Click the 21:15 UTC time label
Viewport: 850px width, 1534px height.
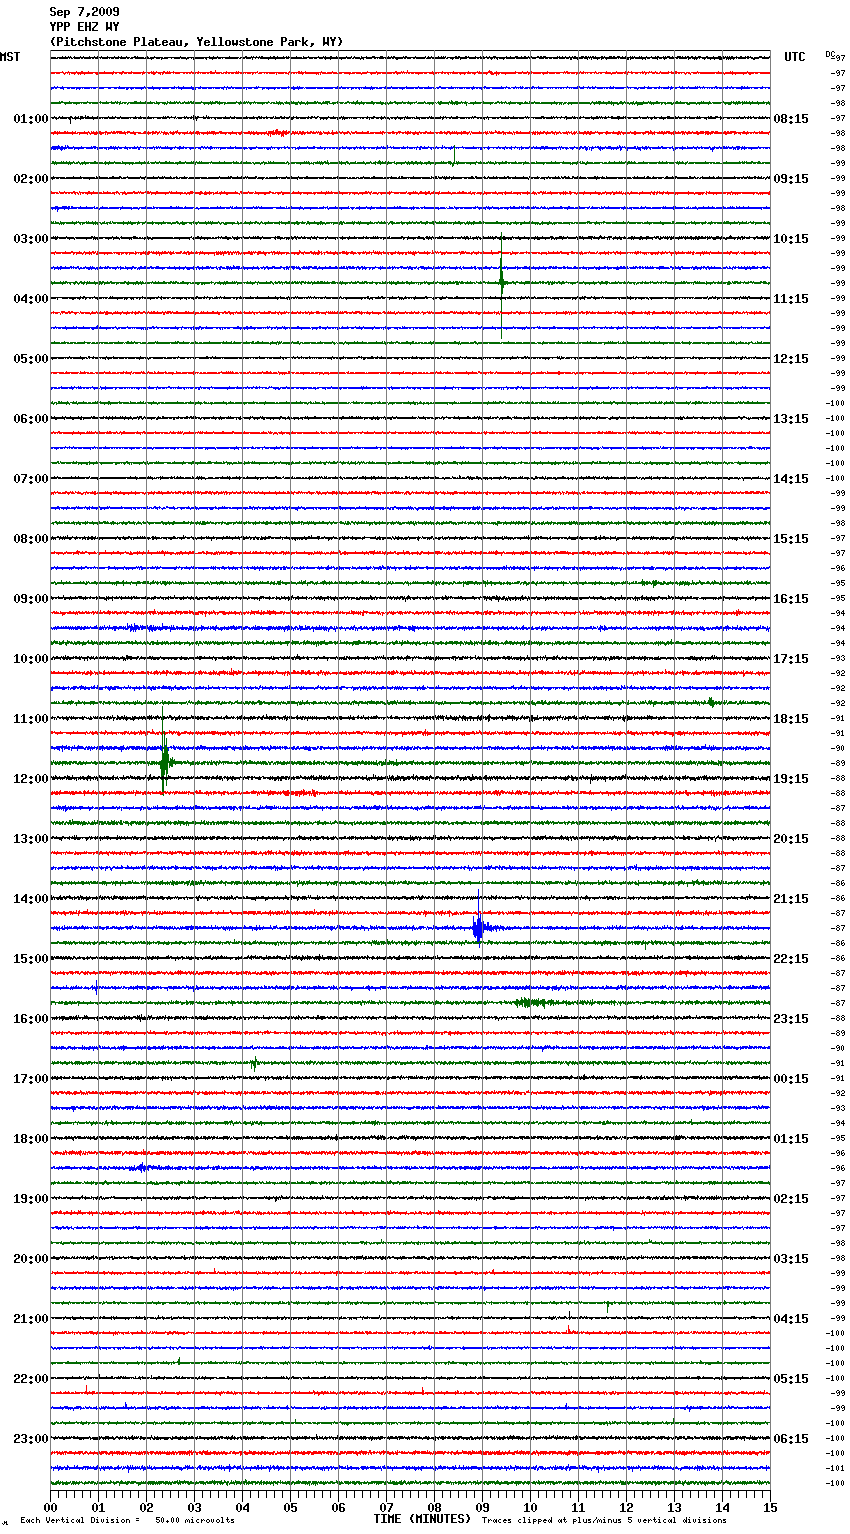pos(791,899)
